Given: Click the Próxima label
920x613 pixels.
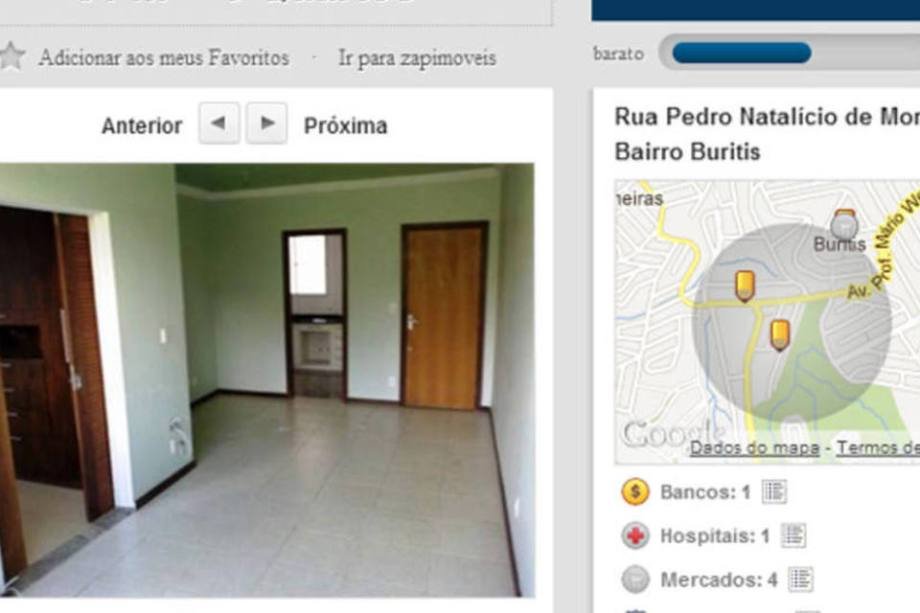Looking at the screenshot, I should tap(345, 126).
